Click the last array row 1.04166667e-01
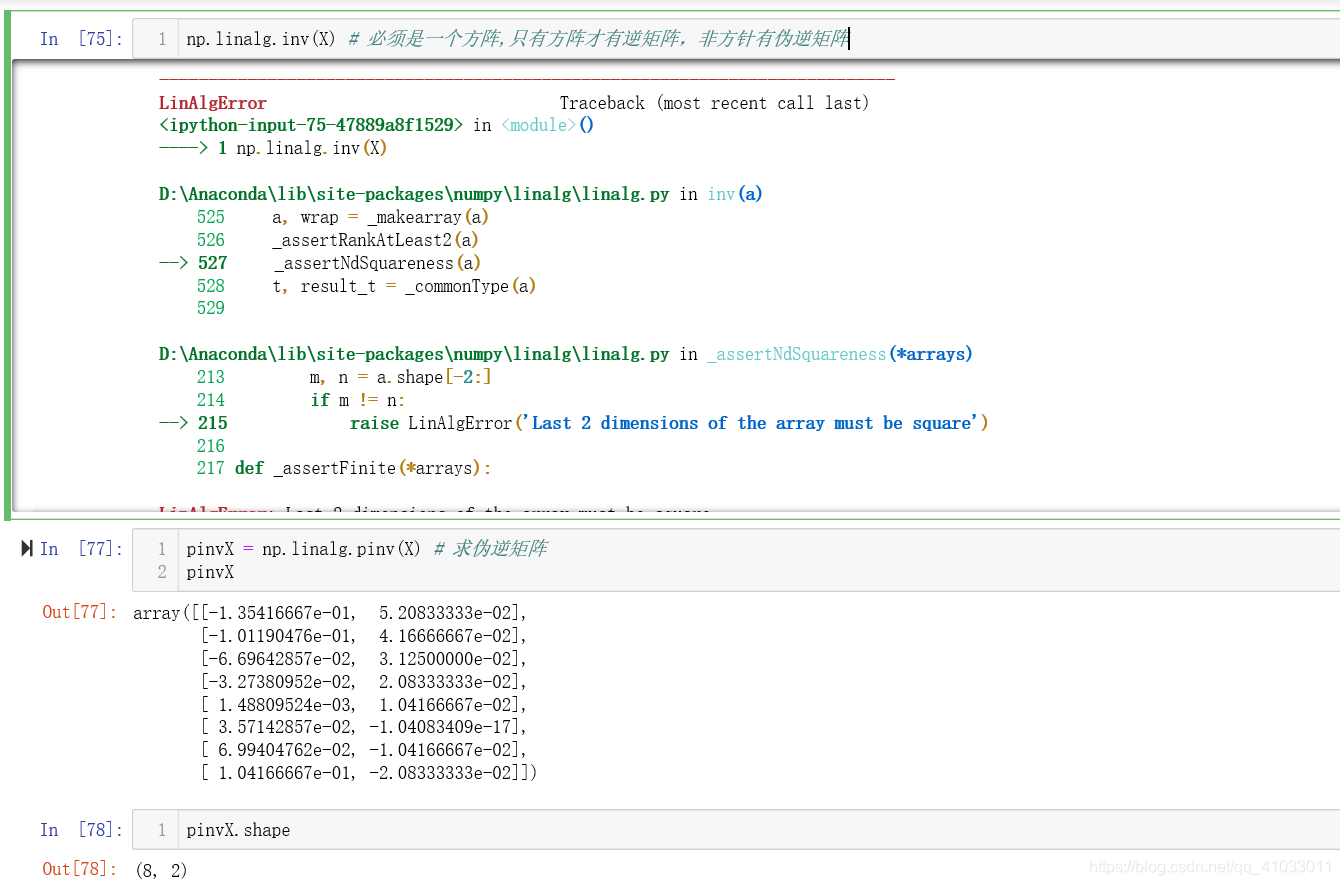Image resolution: width=1340 pixels, height=885 pixels. tap(368, 773)
